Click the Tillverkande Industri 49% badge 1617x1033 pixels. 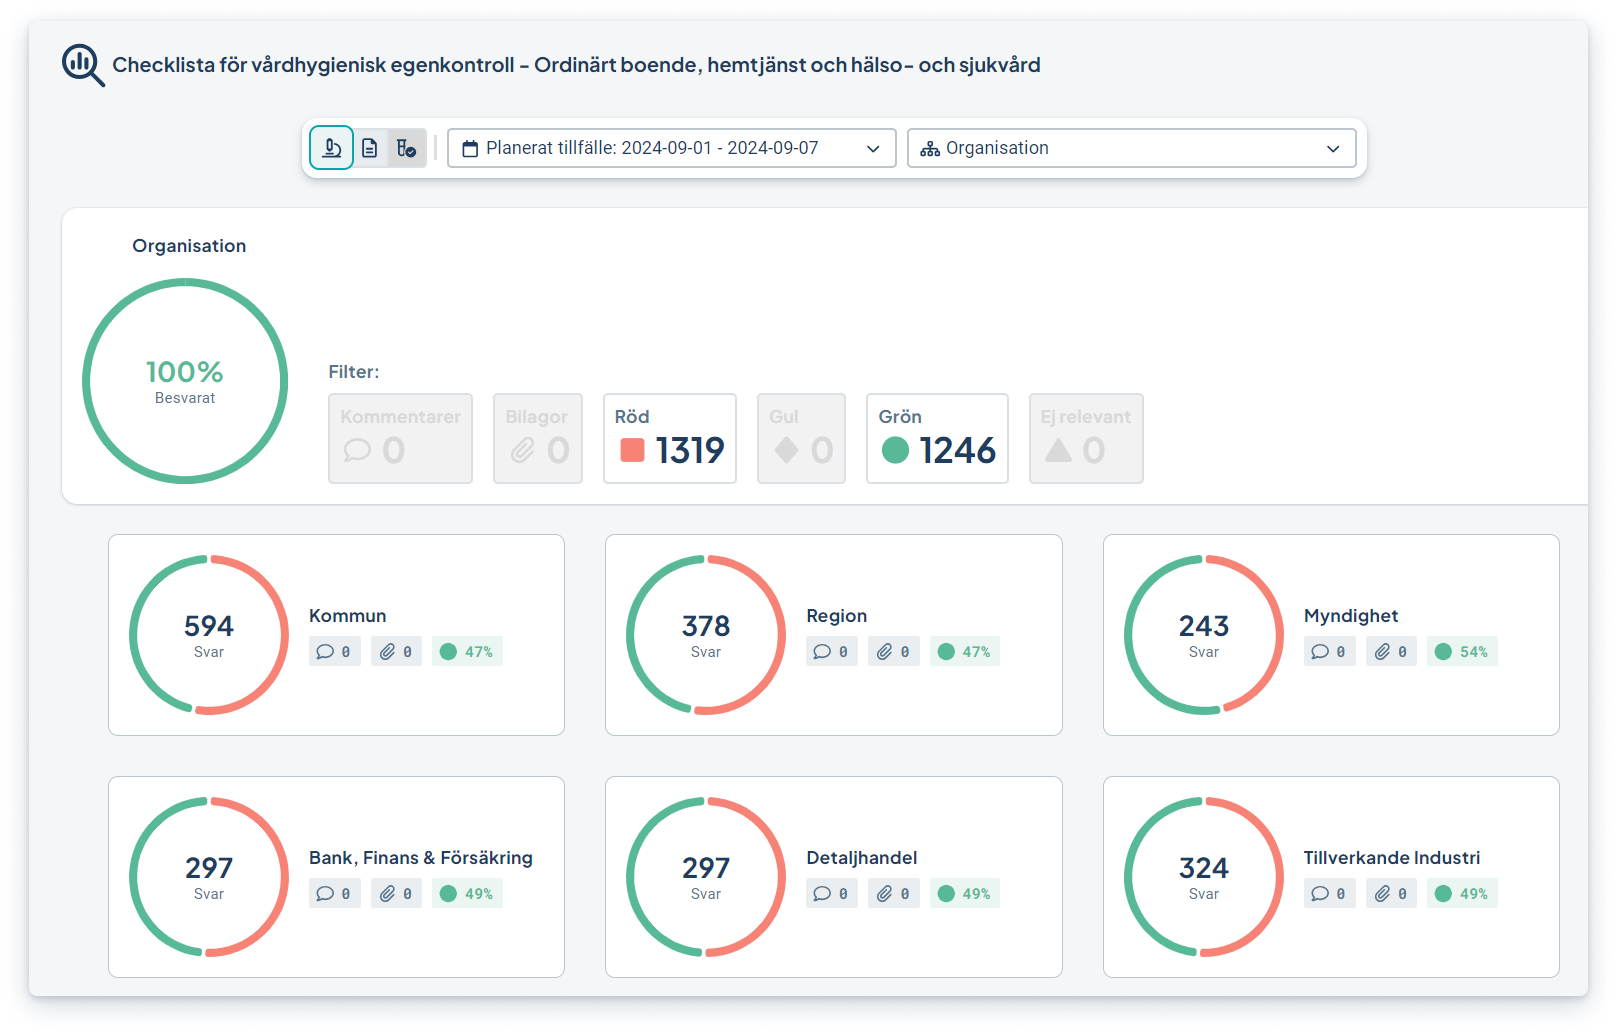point(1462,894)
